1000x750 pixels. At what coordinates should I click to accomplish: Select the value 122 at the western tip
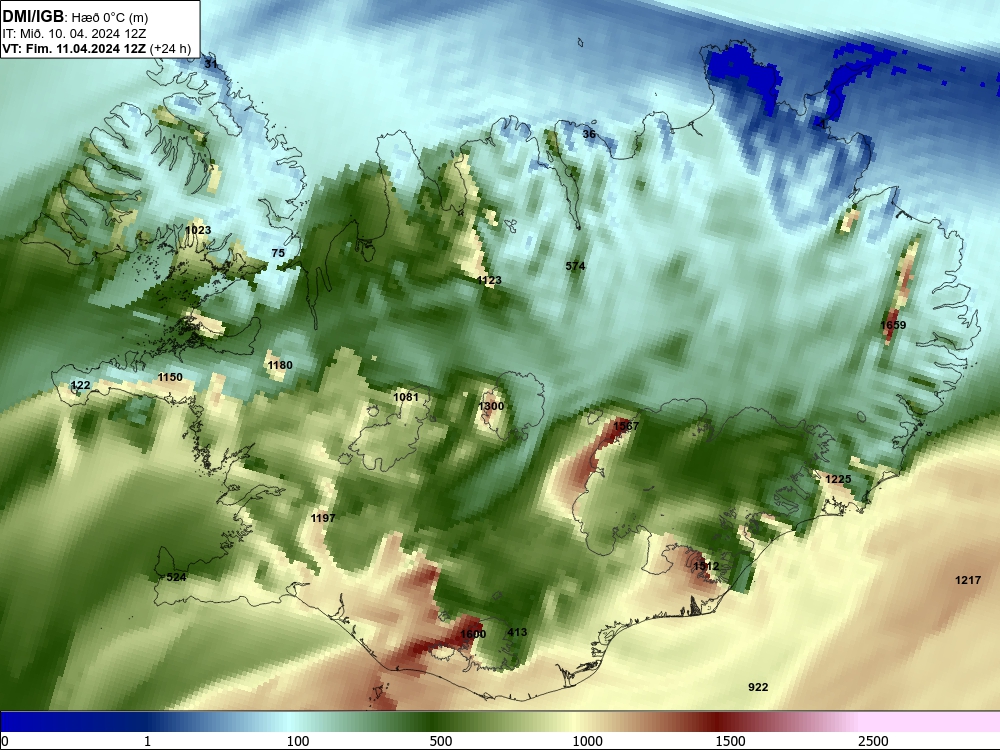80,385
